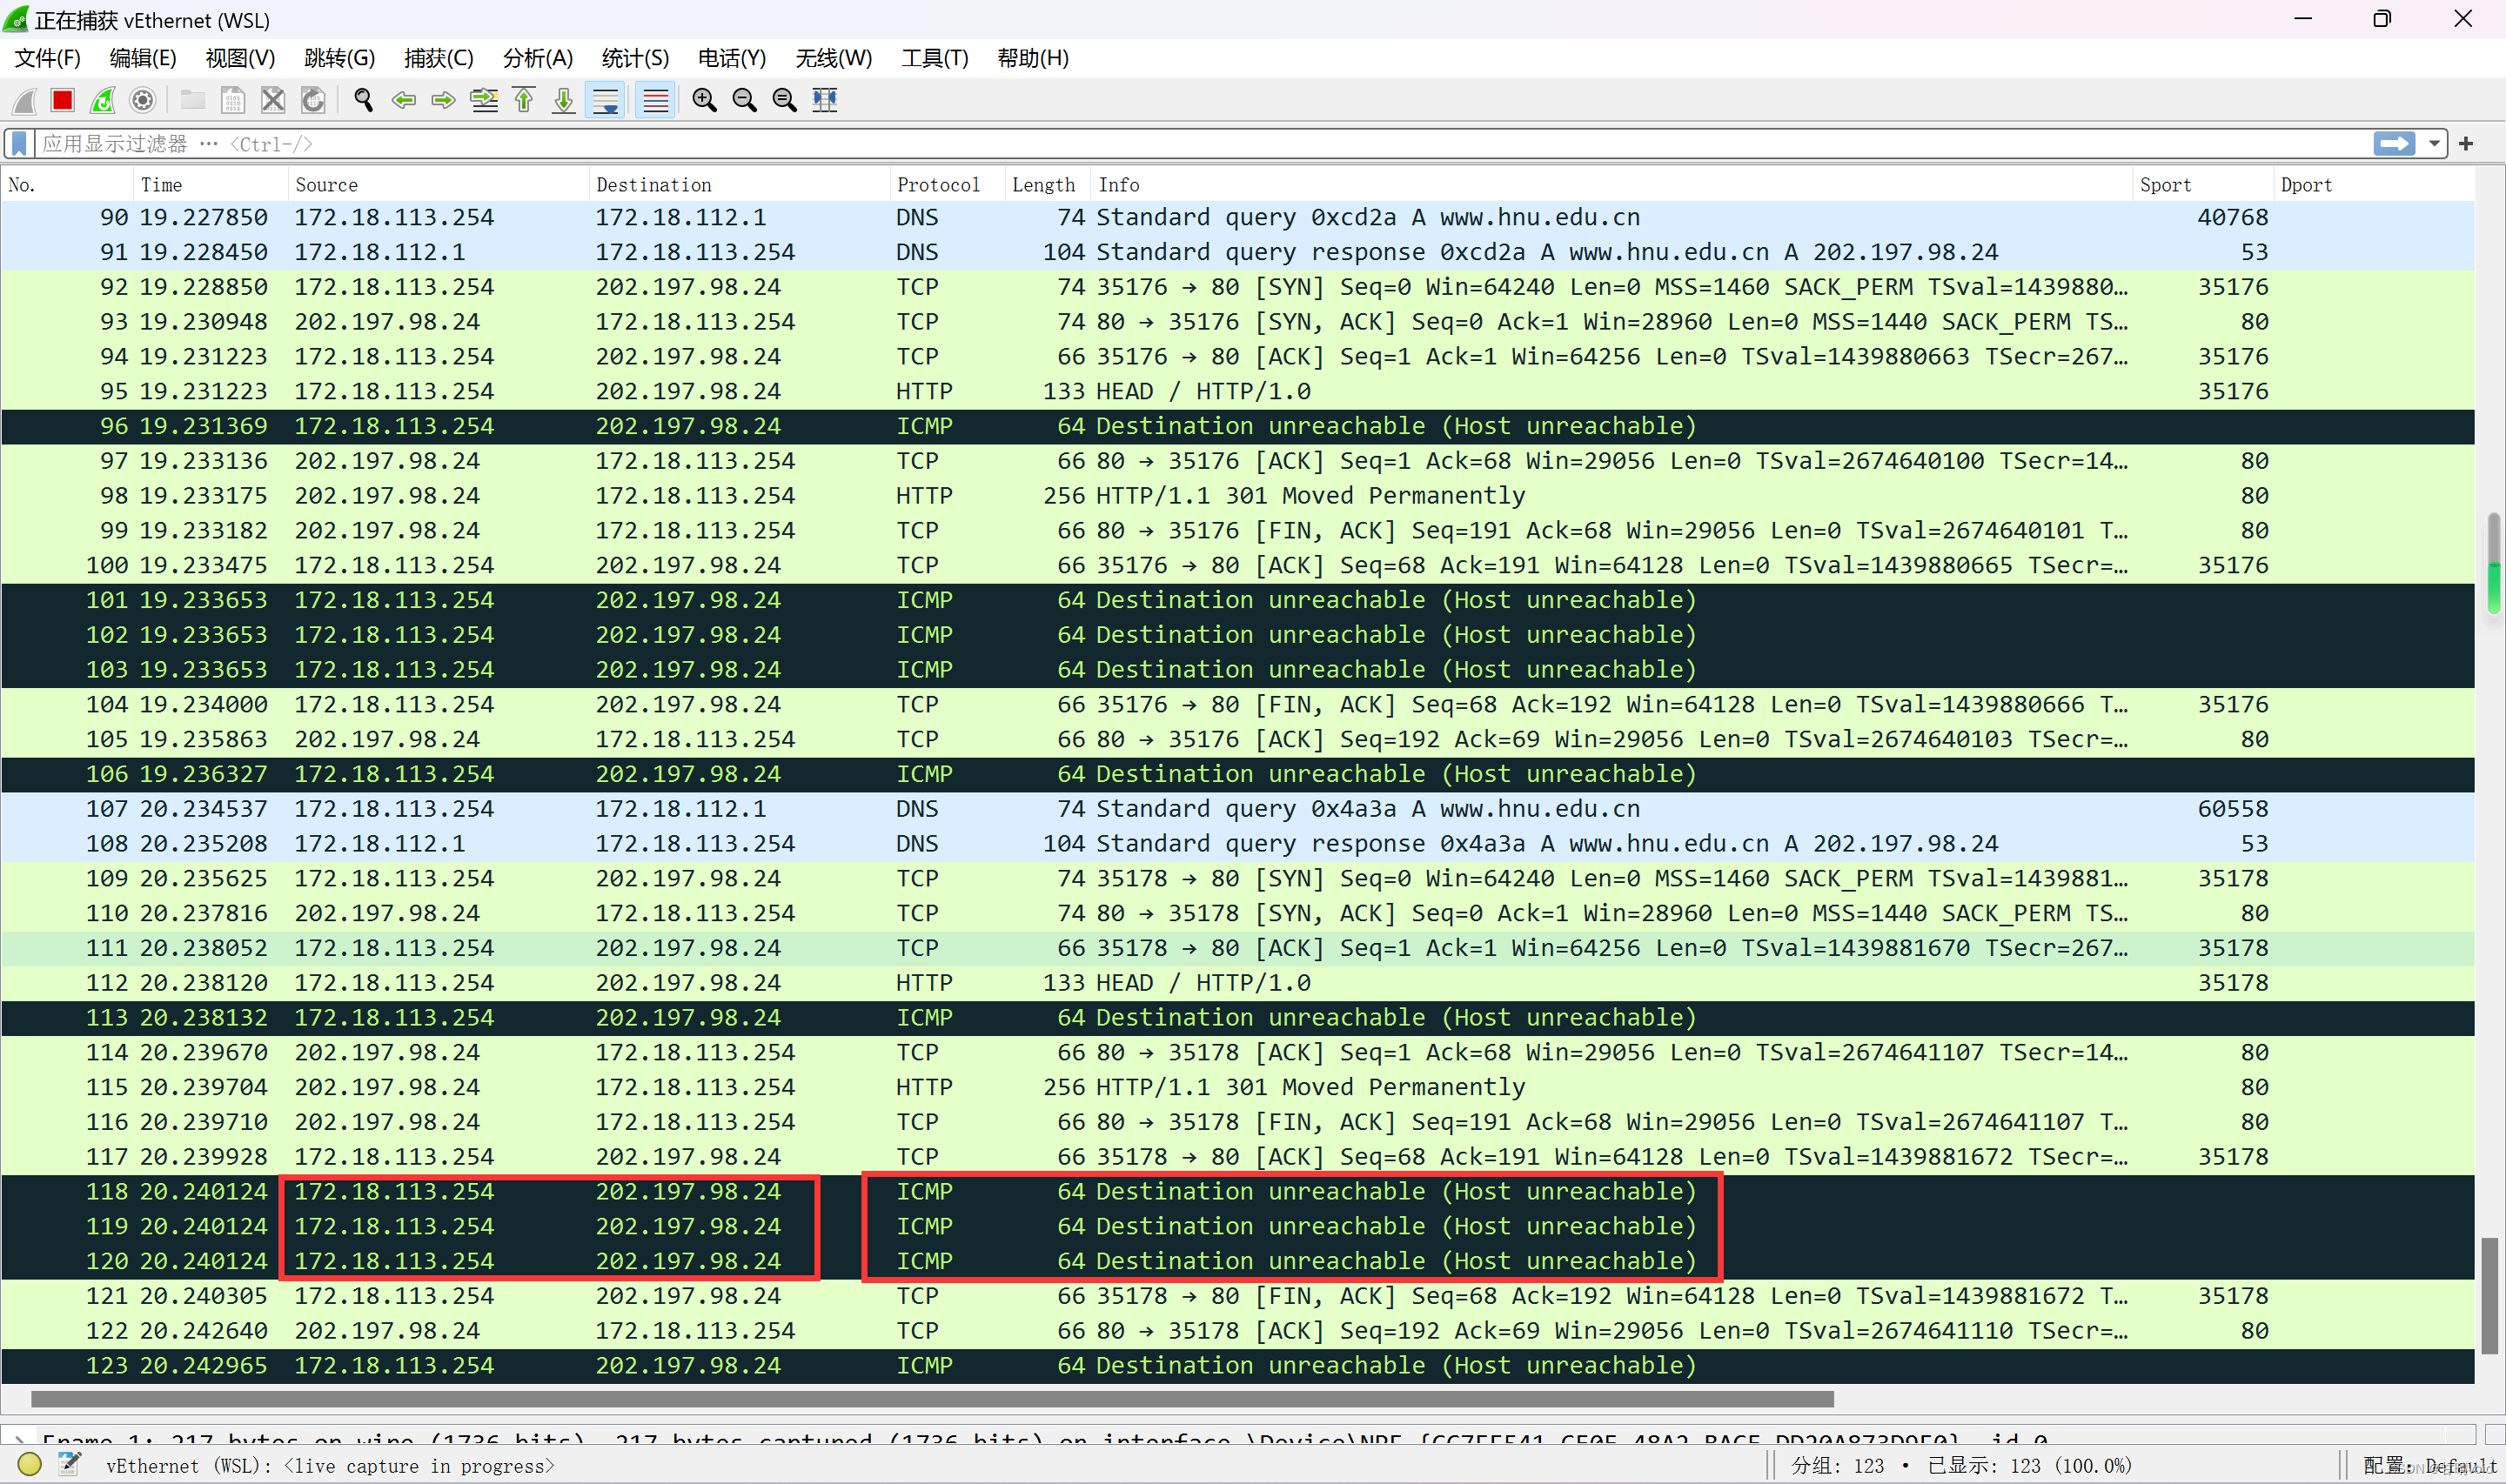Viewport: 2506px width, 1484px height.
Task: Open find packet magnifier
Action: 363,100
